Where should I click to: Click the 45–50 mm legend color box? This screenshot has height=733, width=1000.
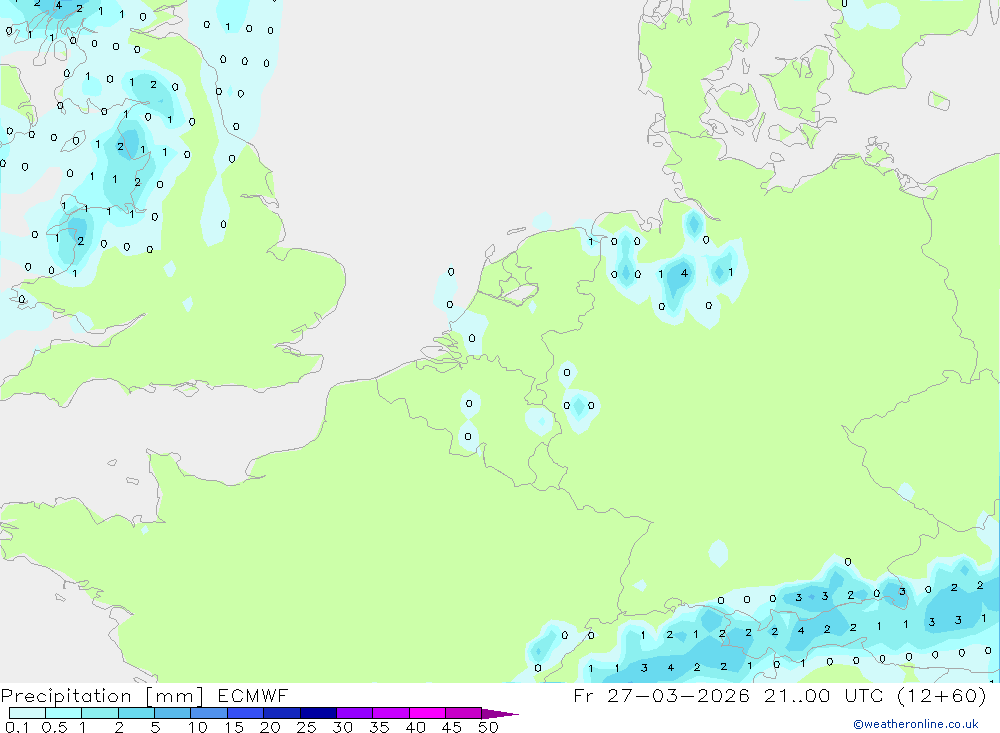pyautogui.click(x=464, y=713)
